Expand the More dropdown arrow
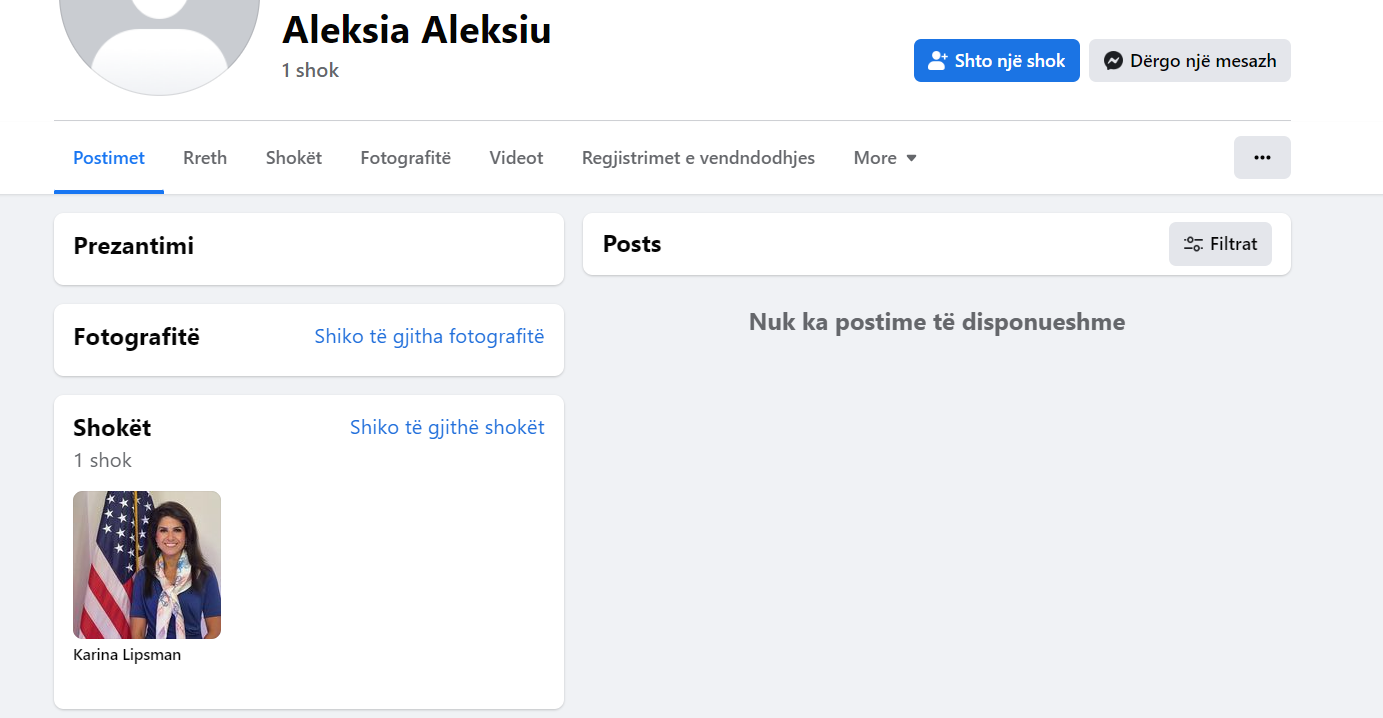Viewport: 1383px width, 718px height. click(911, 158)
